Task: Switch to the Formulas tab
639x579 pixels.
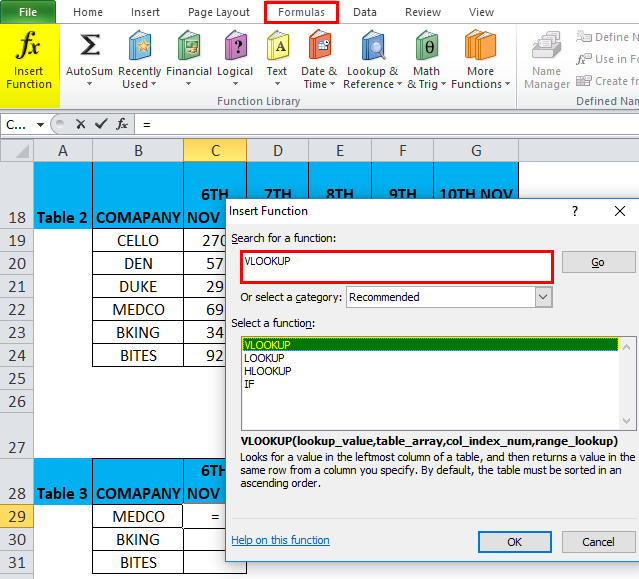Action: click(301, 12)
